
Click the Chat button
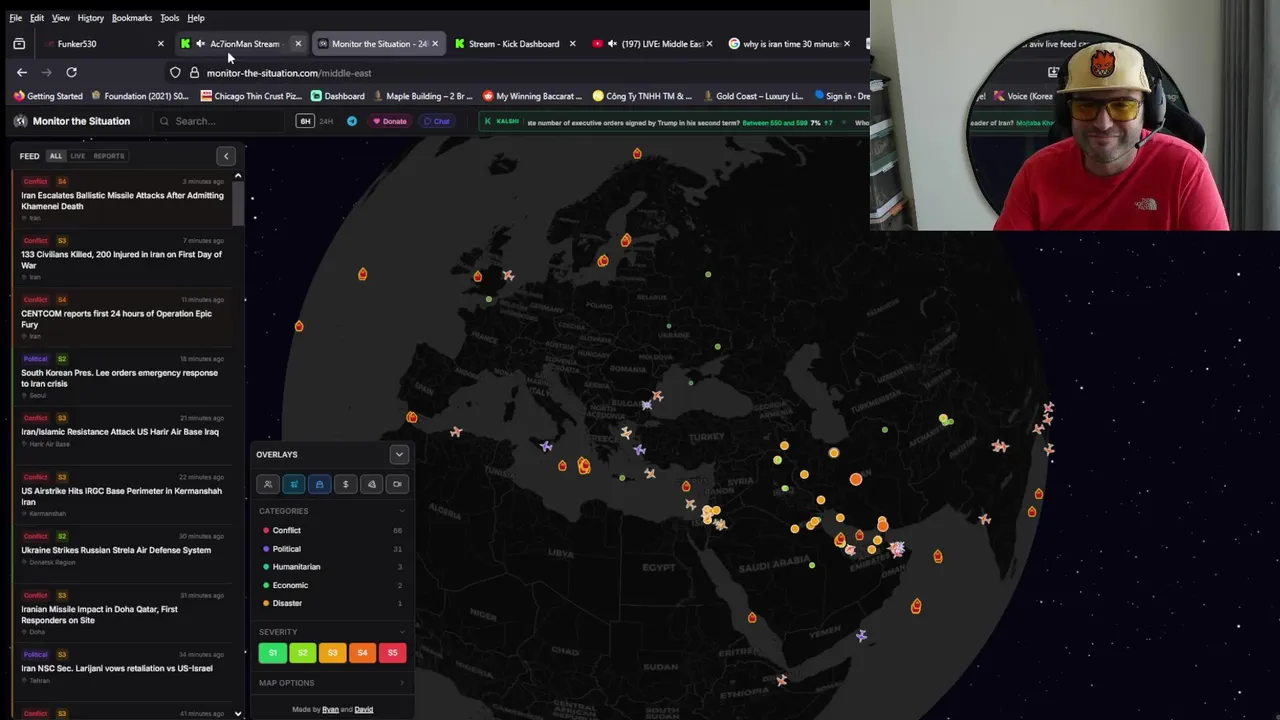(436, 121)
